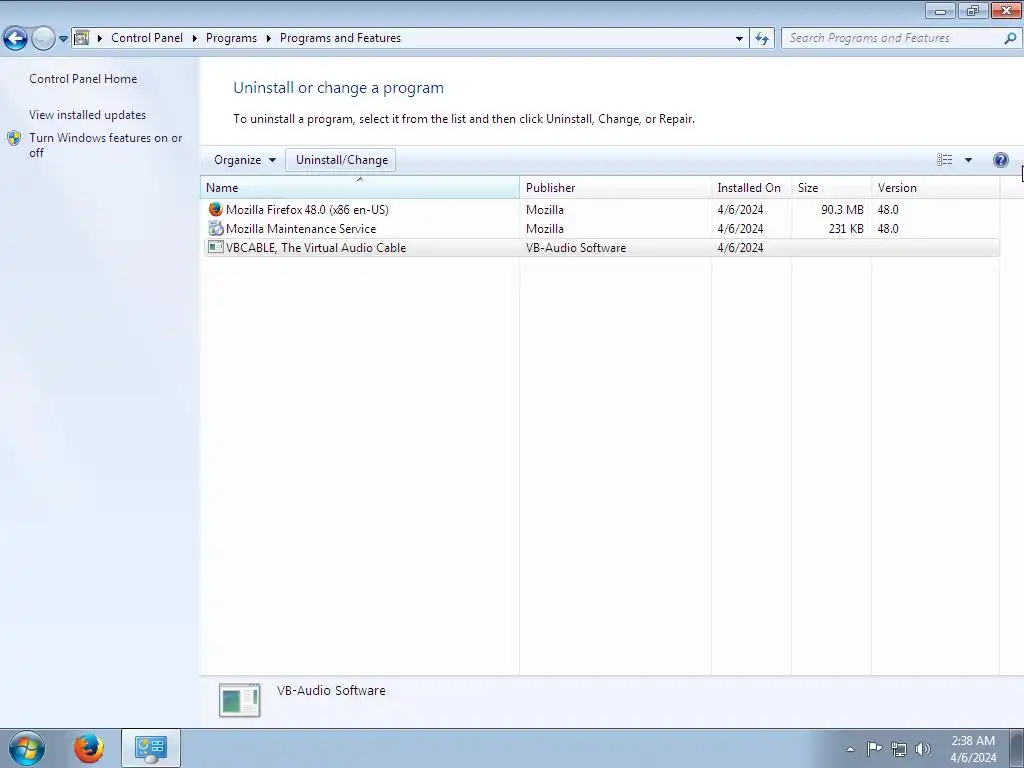Minimize the Programs and Features window

click(940, 10)
